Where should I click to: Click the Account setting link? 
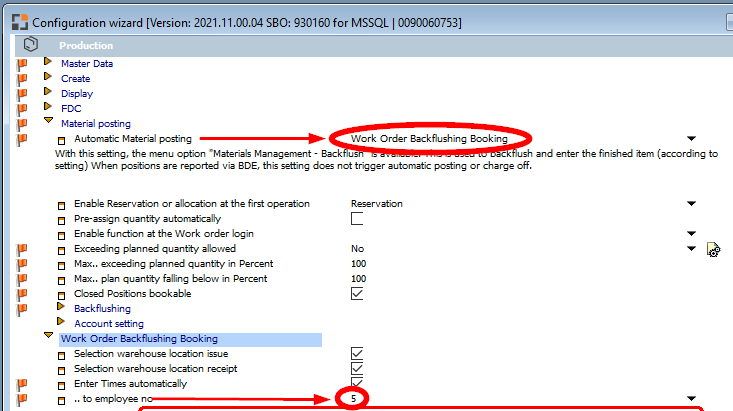pos(108,324)
